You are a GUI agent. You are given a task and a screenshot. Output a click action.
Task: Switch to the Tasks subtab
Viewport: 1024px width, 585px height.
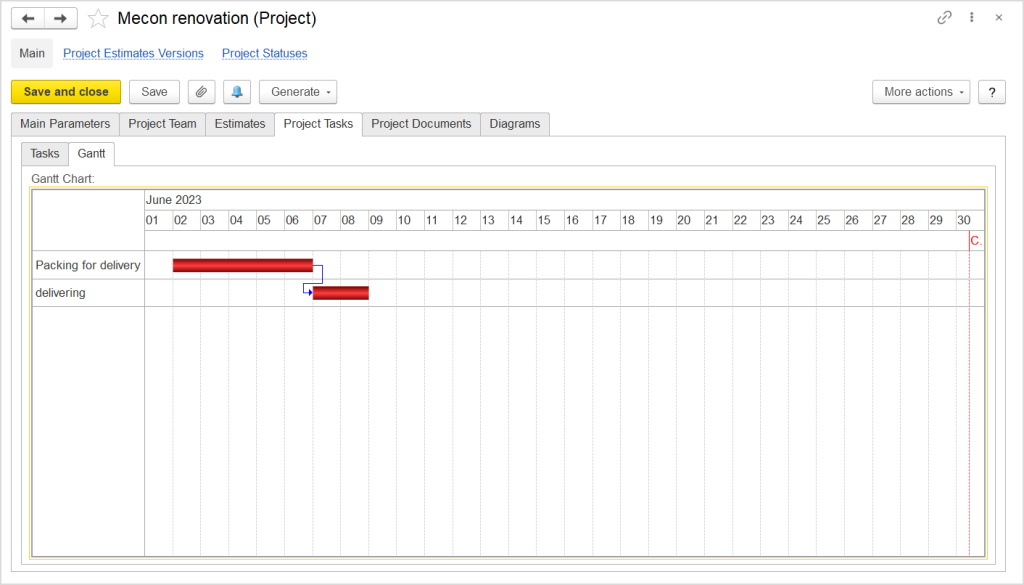pos(45,154)
